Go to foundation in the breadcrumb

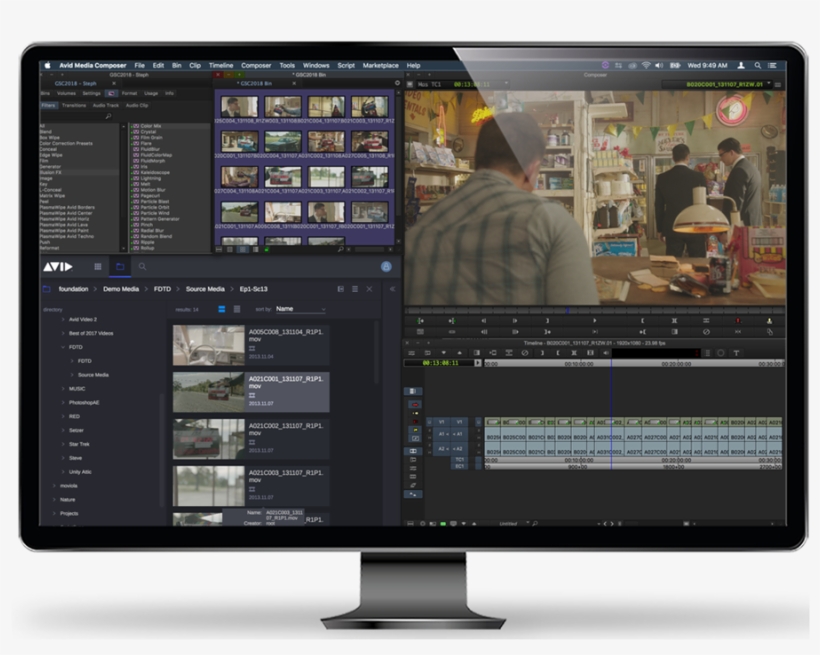click(x=73, y=289)
